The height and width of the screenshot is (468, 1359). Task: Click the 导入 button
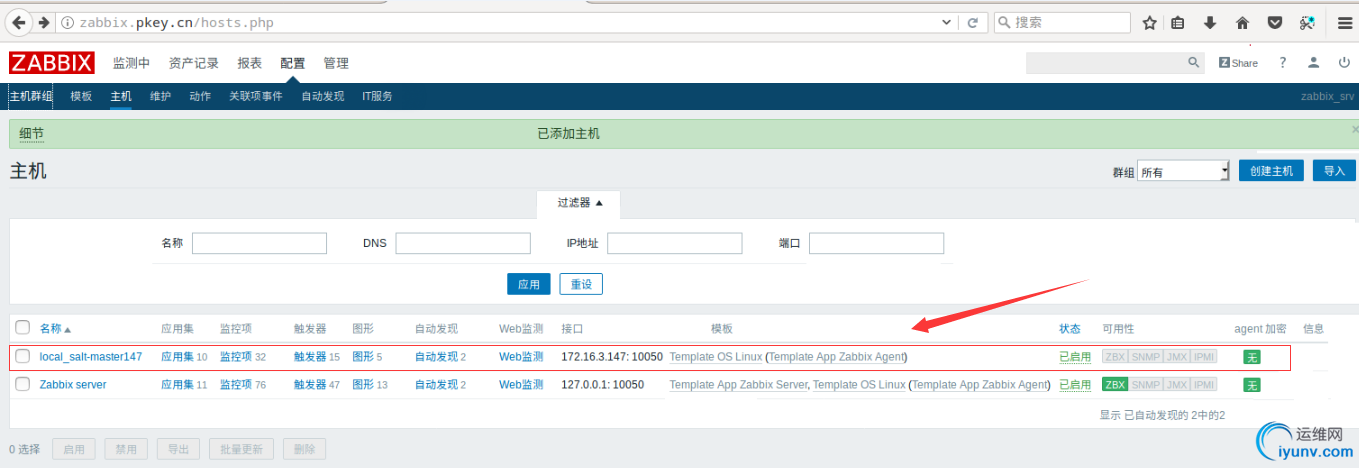point(1334,171)
